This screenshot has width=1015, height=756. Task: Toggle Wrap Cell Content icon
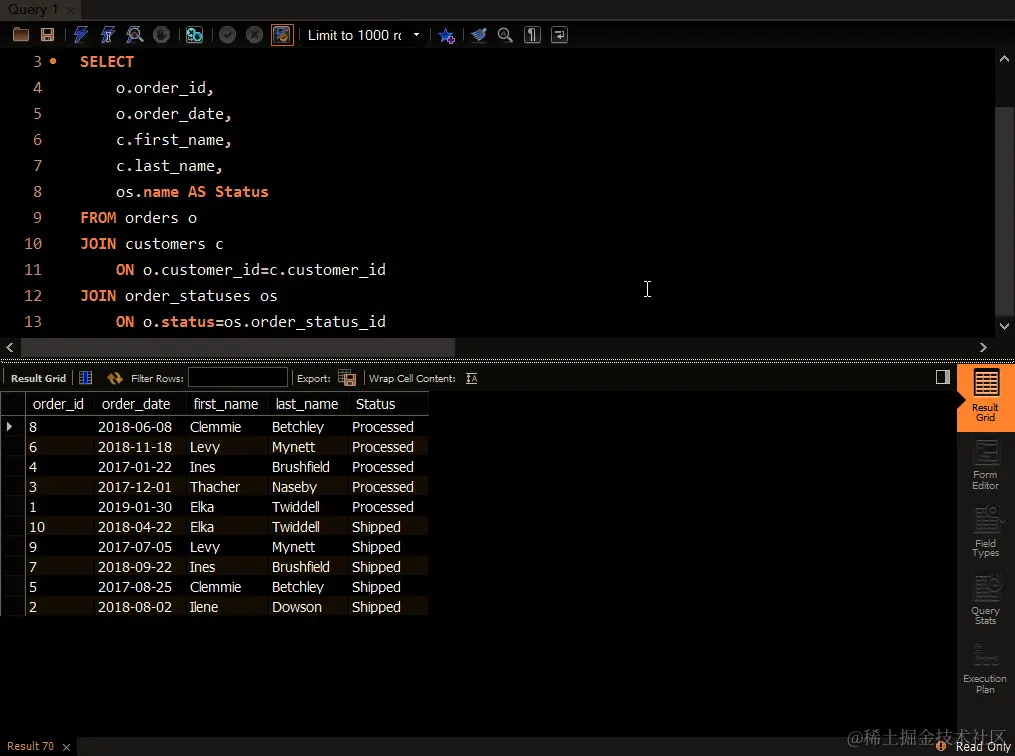pyautogui.click(x=471, y=378)
